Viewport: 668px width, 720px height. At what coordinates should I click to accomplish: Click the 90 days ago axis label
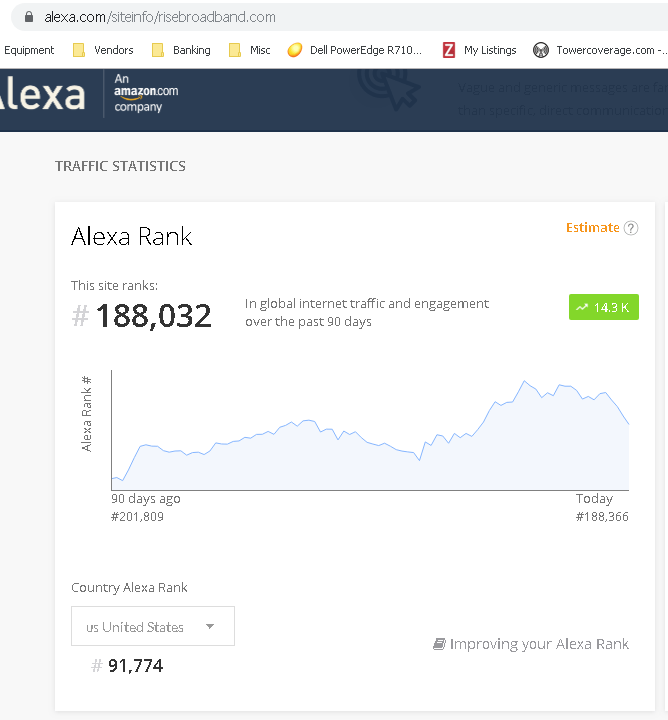146,499
